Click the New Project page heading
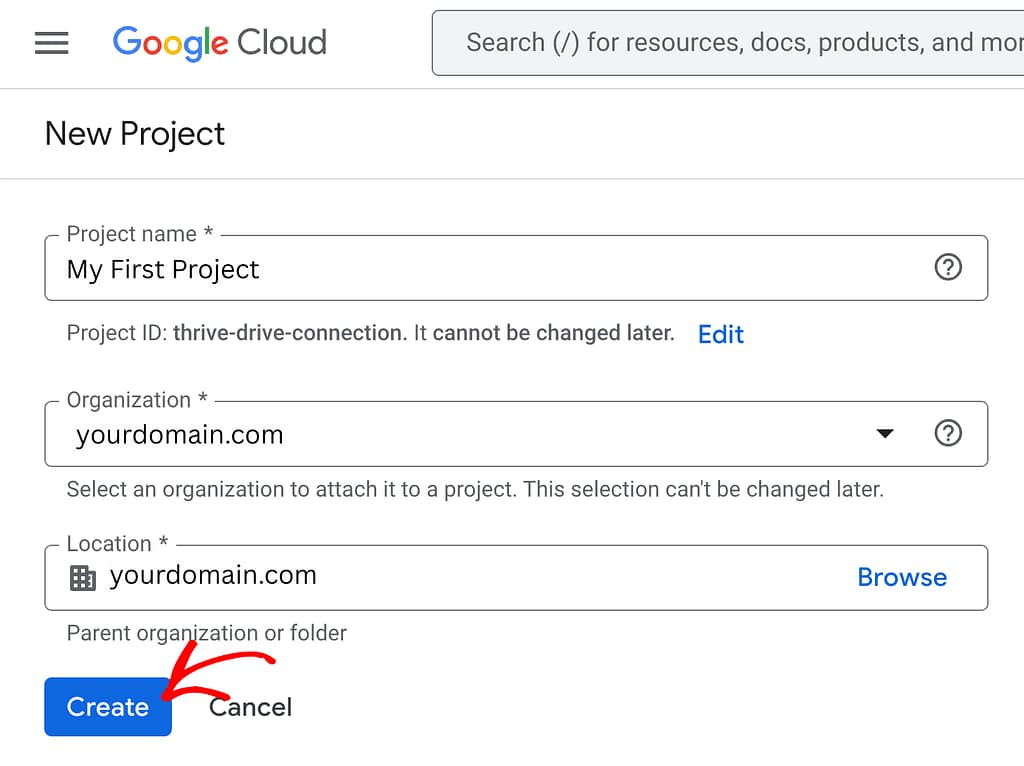Viewport: 1024px width, 766px height. 134,133
